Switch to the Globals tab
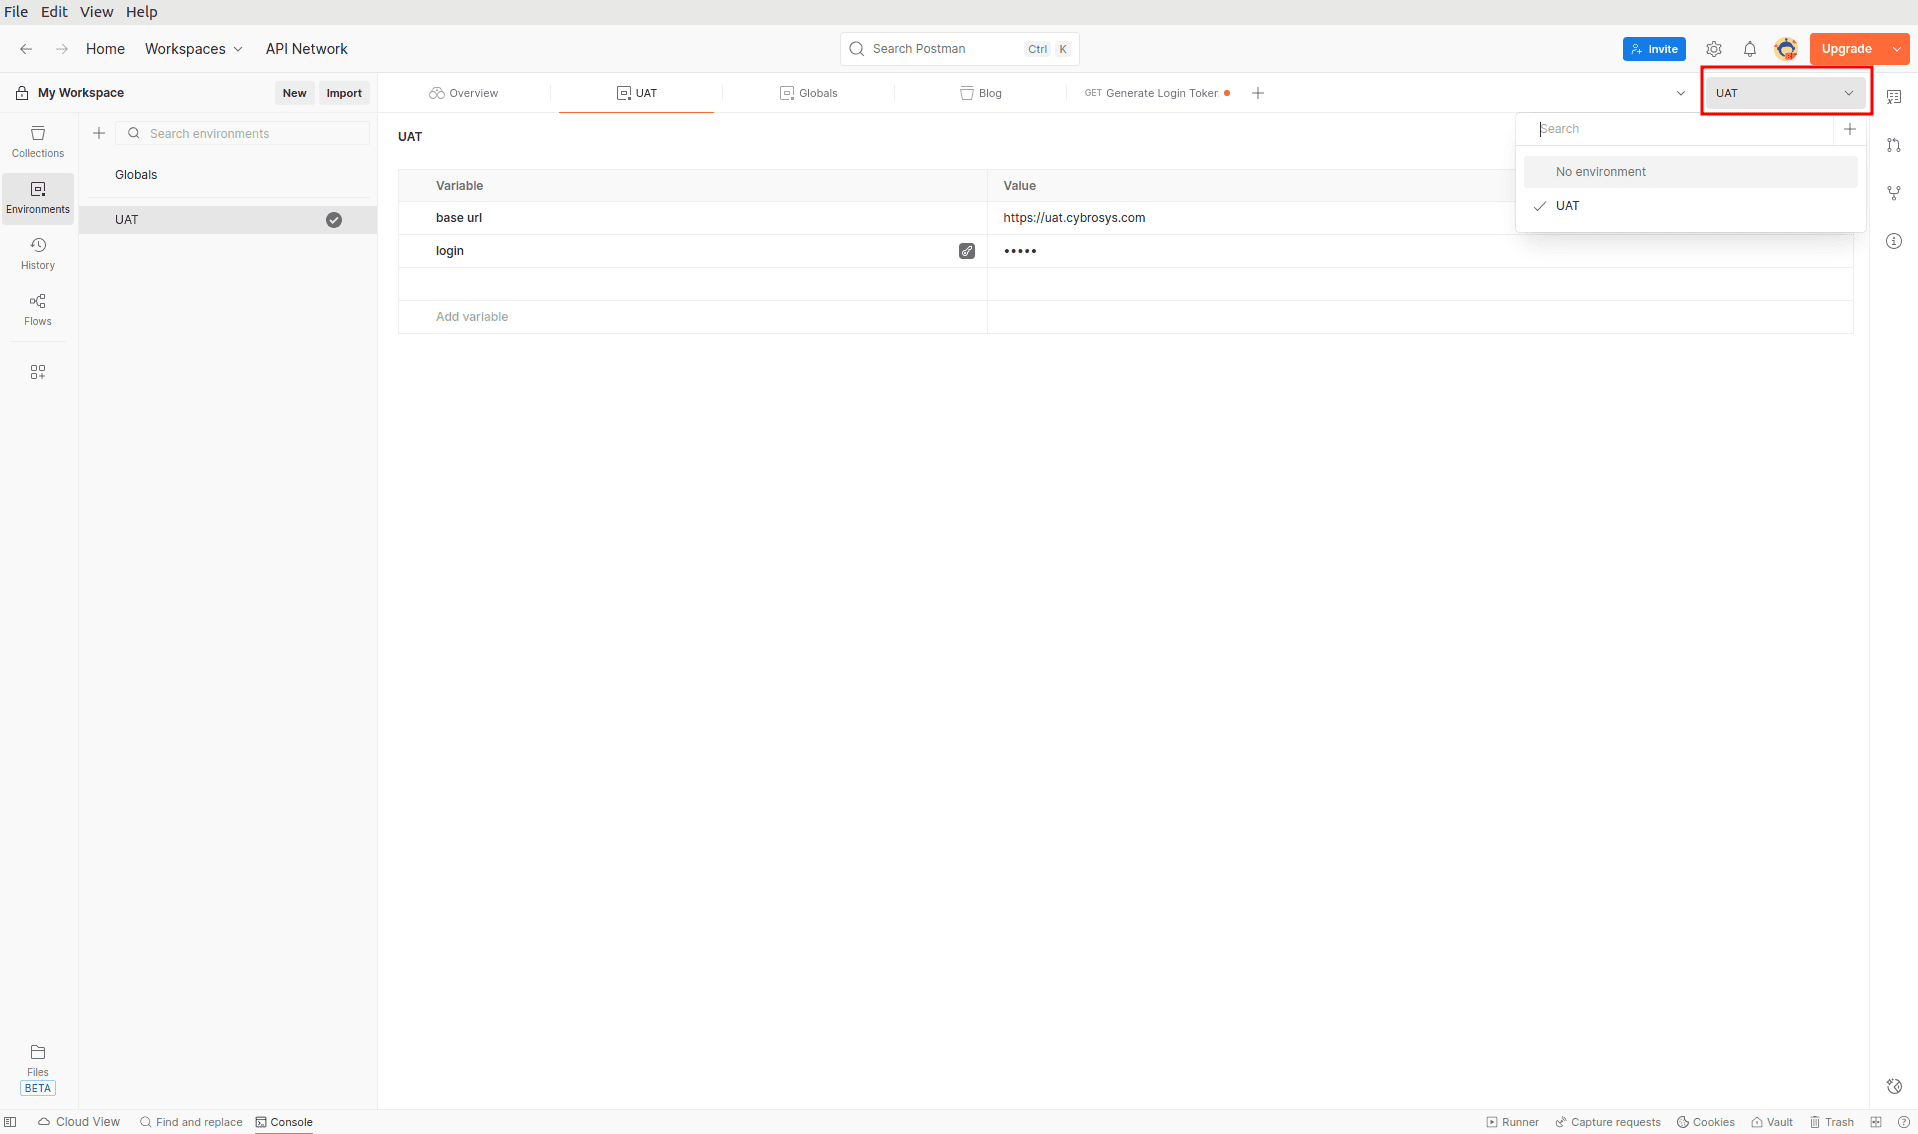The height and width of the screenshot is (1134, 1918). (x=809, y=92)
